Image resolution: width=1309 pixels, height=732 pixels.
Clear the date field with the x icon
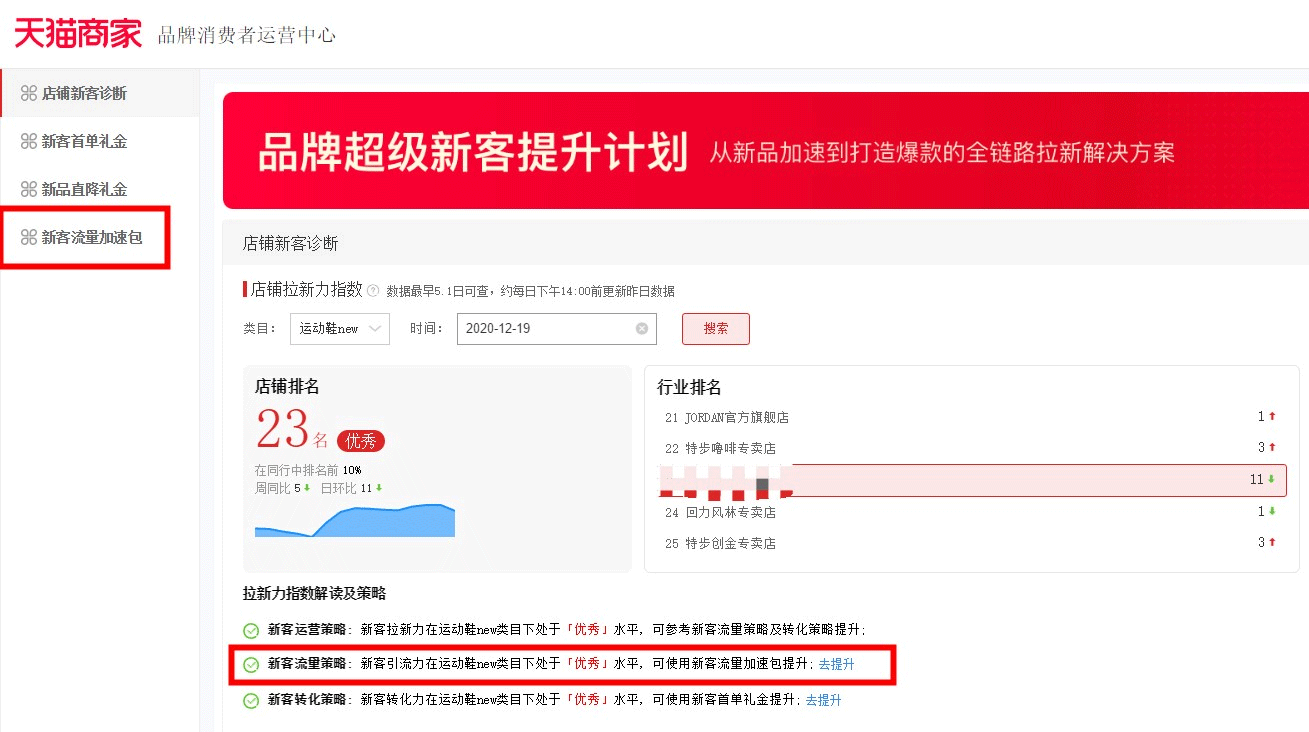641,329
